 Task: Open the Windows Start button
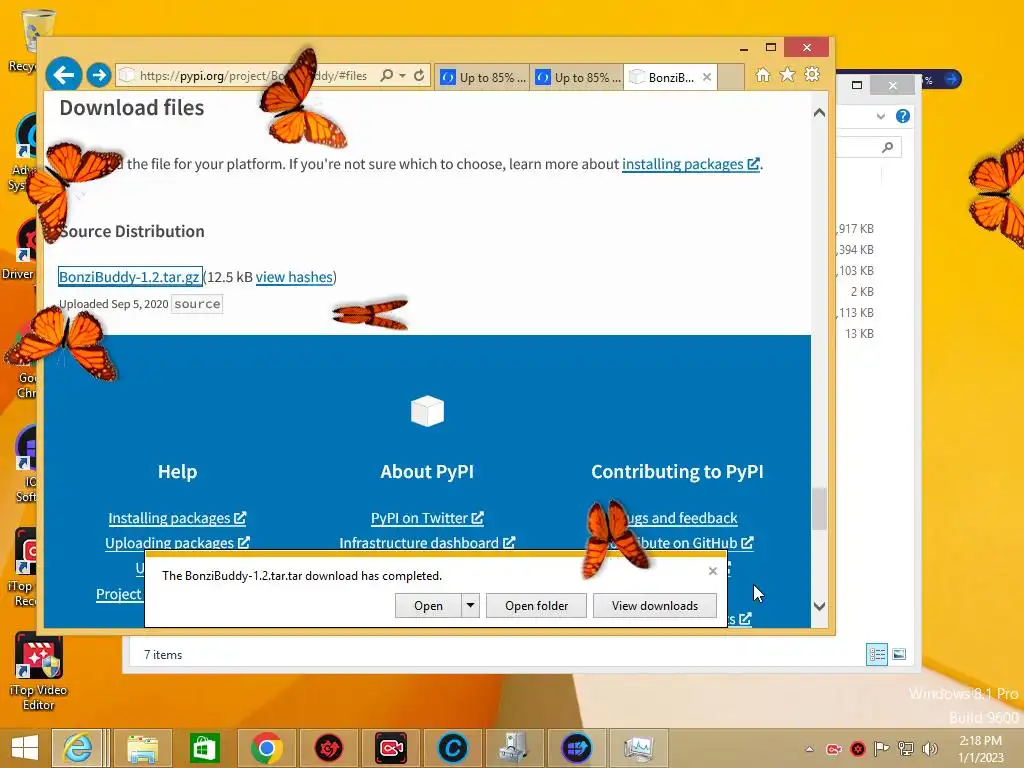tap(25, 748)
